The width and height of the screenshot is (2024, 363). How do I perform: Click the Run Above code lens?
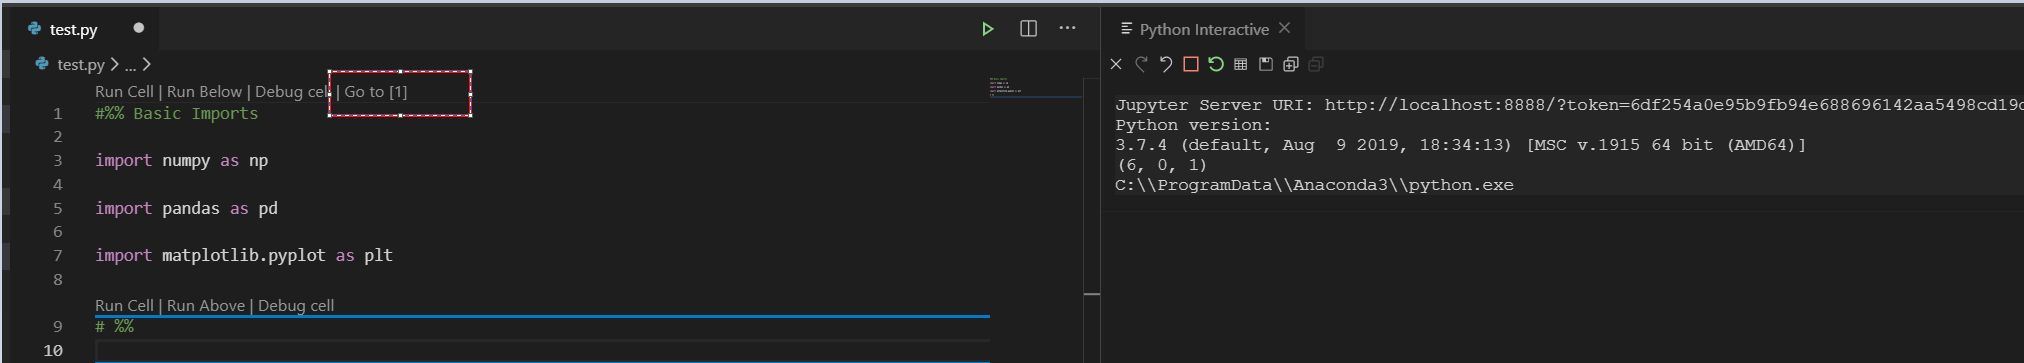point(206,305)
